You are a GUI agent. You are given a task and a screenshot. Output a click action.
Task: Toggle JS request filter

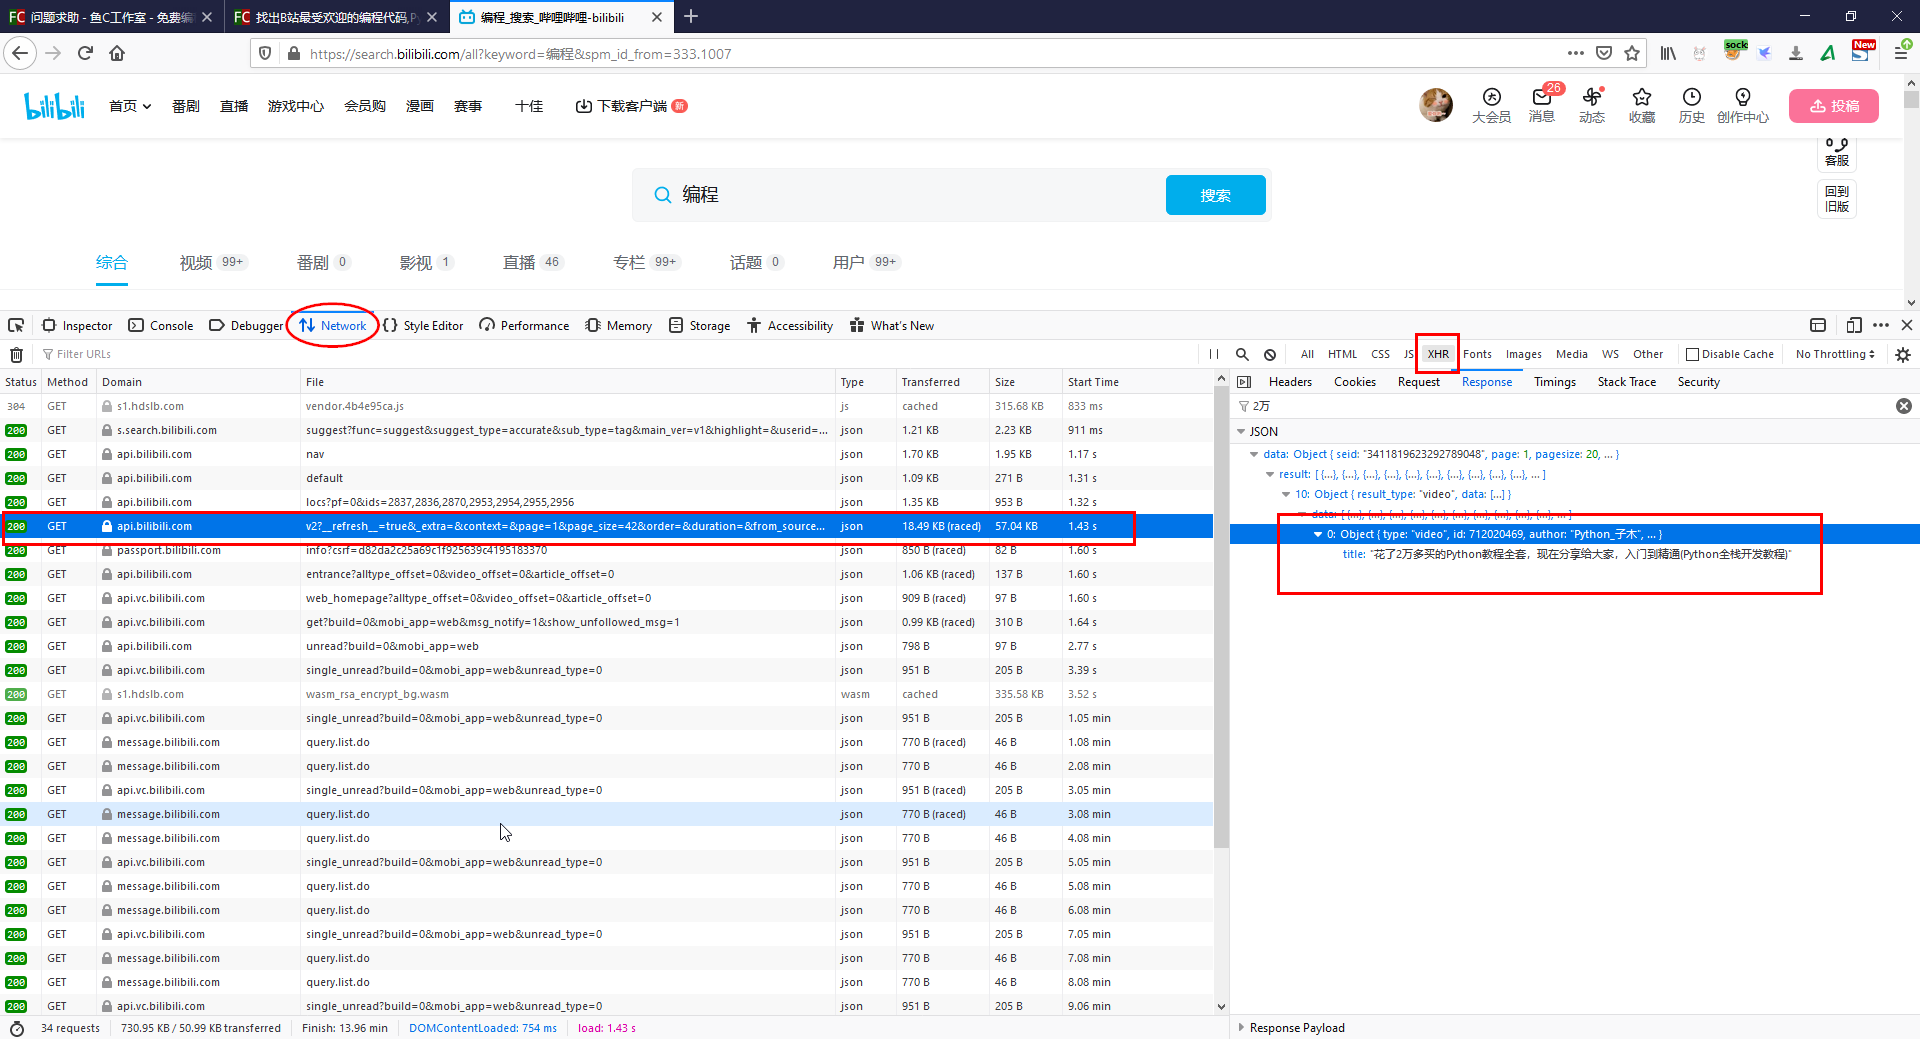(1408, 354)
